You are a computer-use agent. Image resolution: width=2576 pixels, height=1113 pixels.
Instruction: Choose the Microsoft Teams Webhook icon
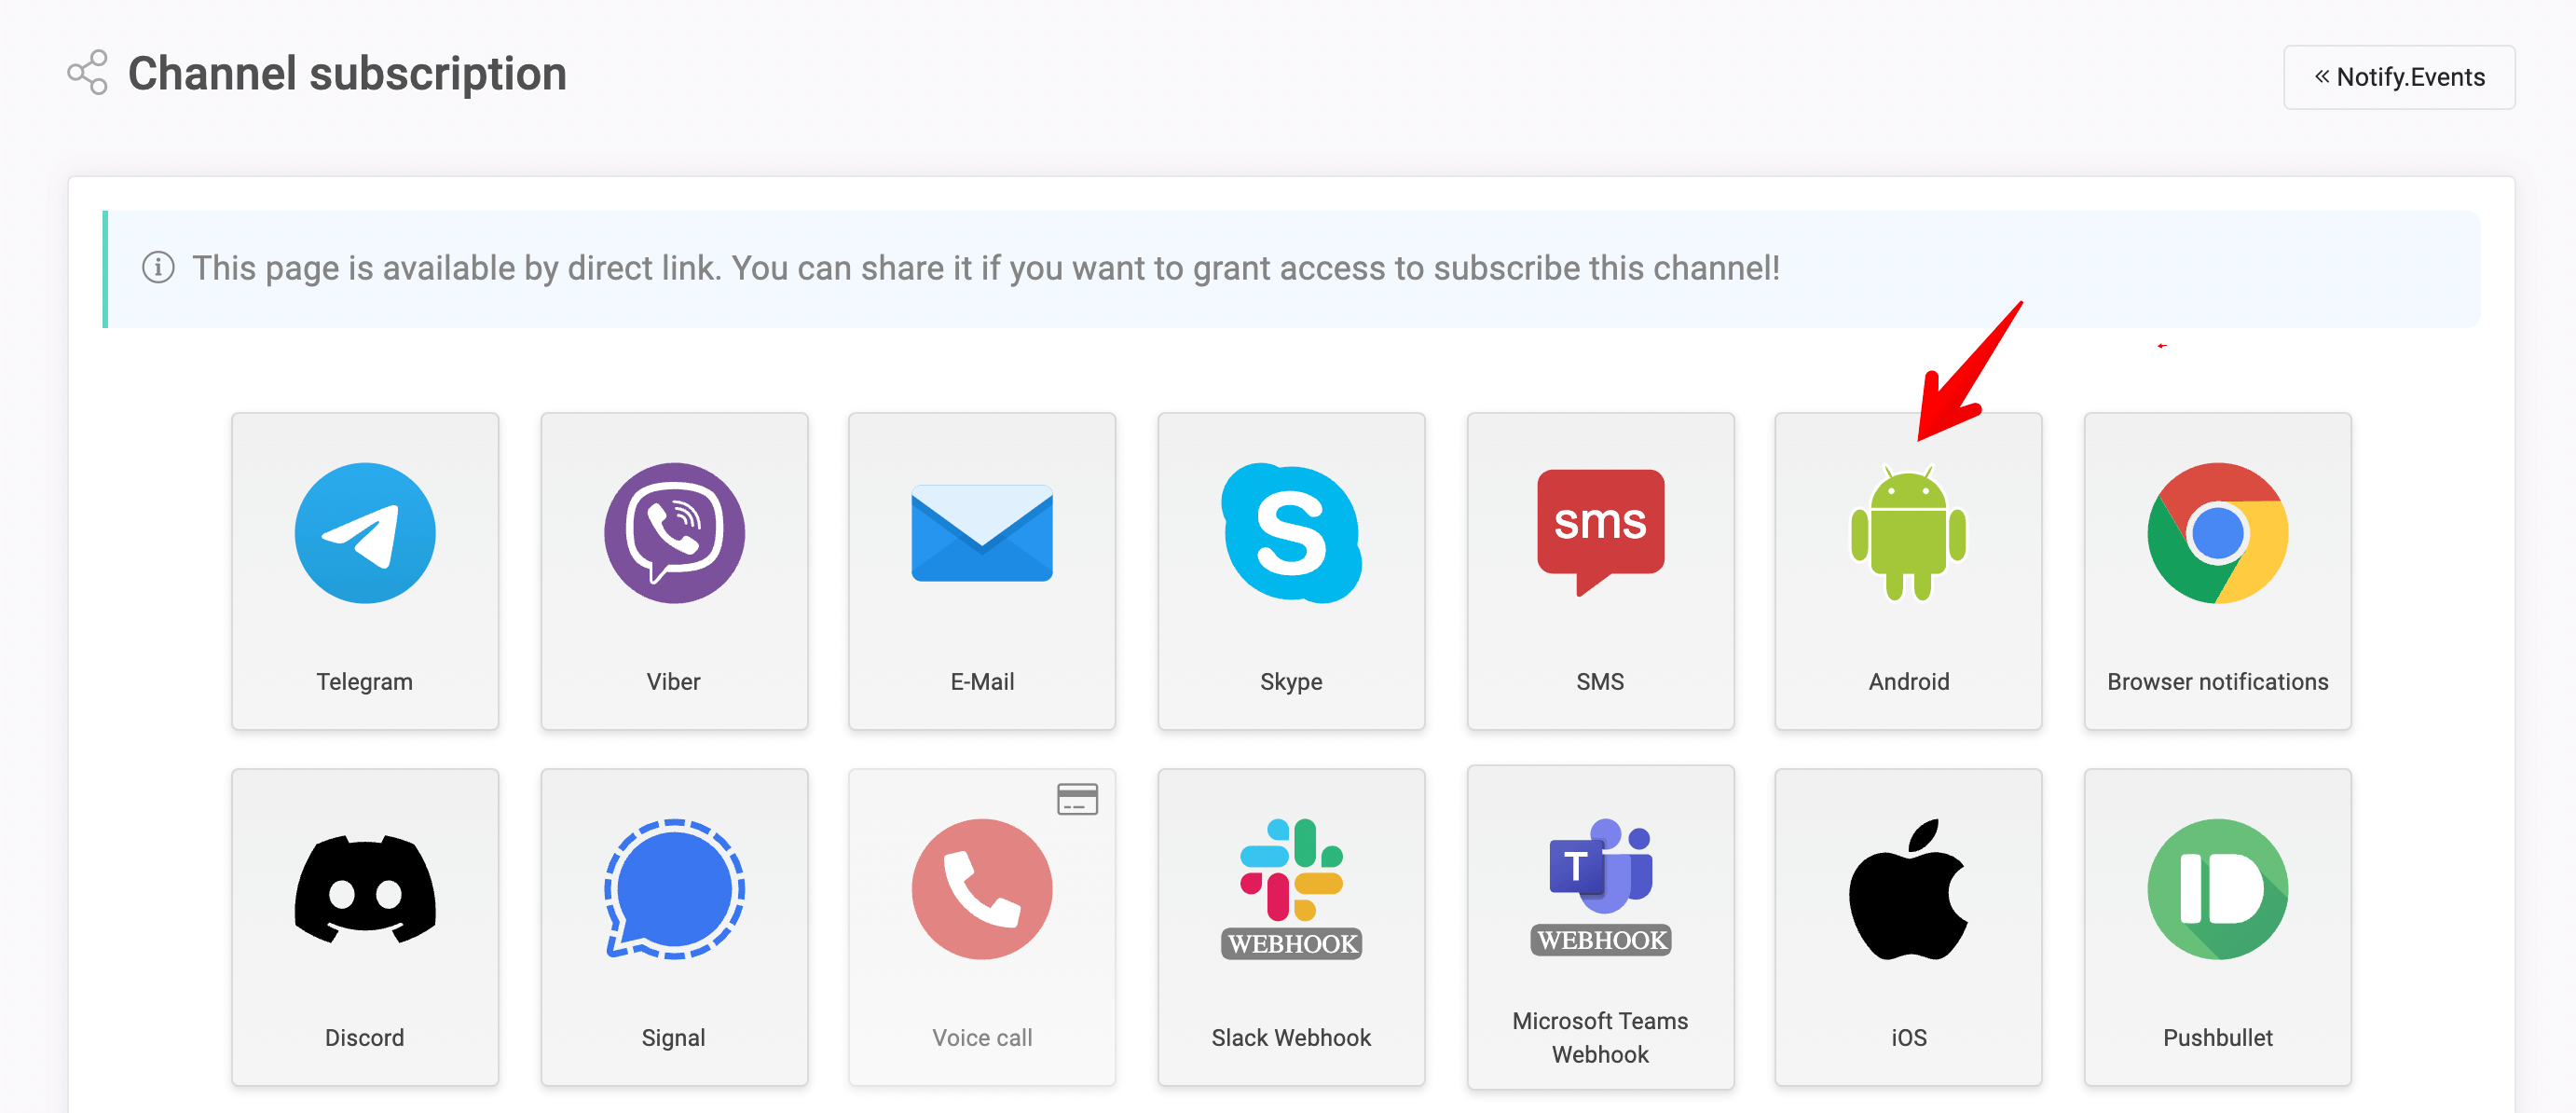coord(1600,887)
